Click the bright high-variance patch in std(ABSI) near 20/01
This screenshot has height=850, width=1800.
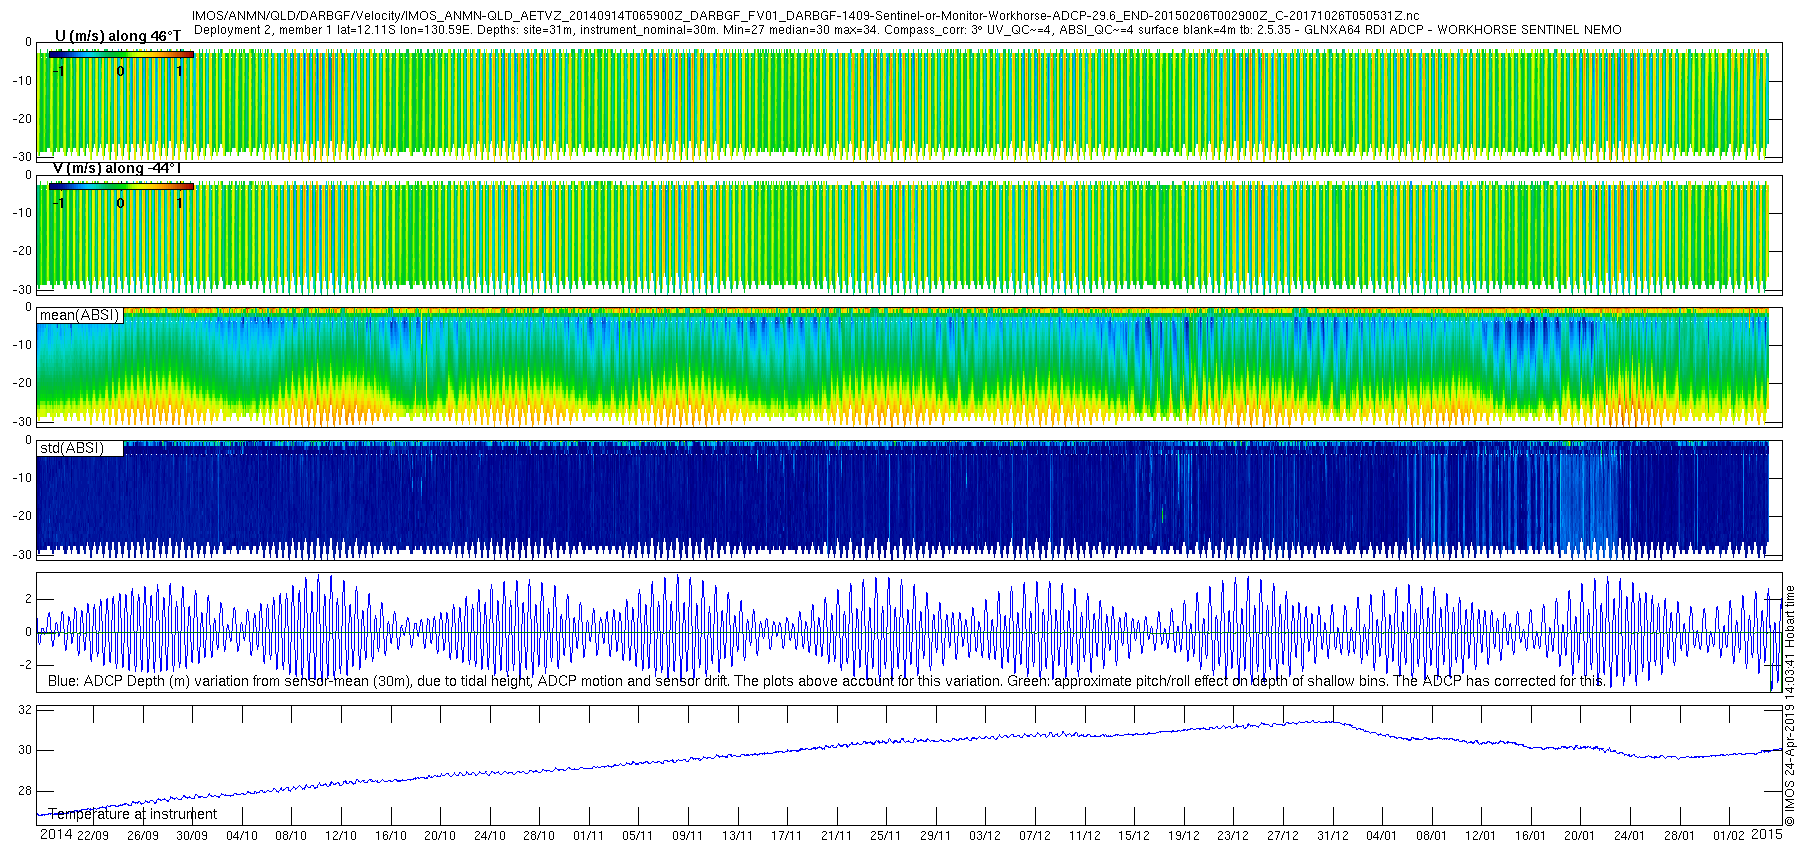tap(1589, 500)
